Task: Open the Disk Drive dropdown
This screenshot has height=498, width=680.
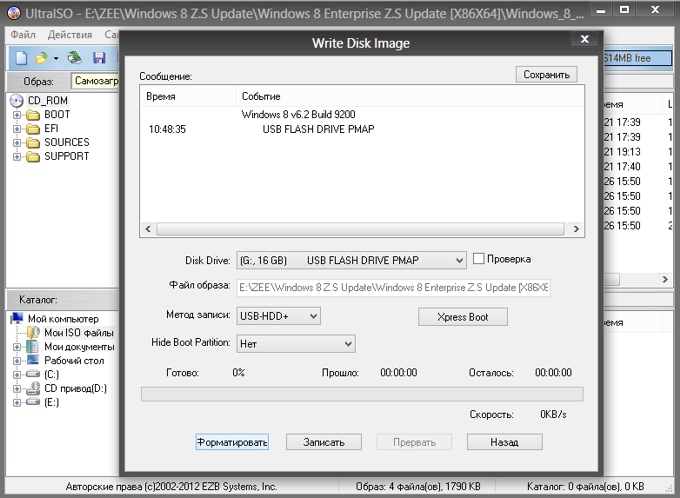Action: pyautogui.click(x=351, y=260)
